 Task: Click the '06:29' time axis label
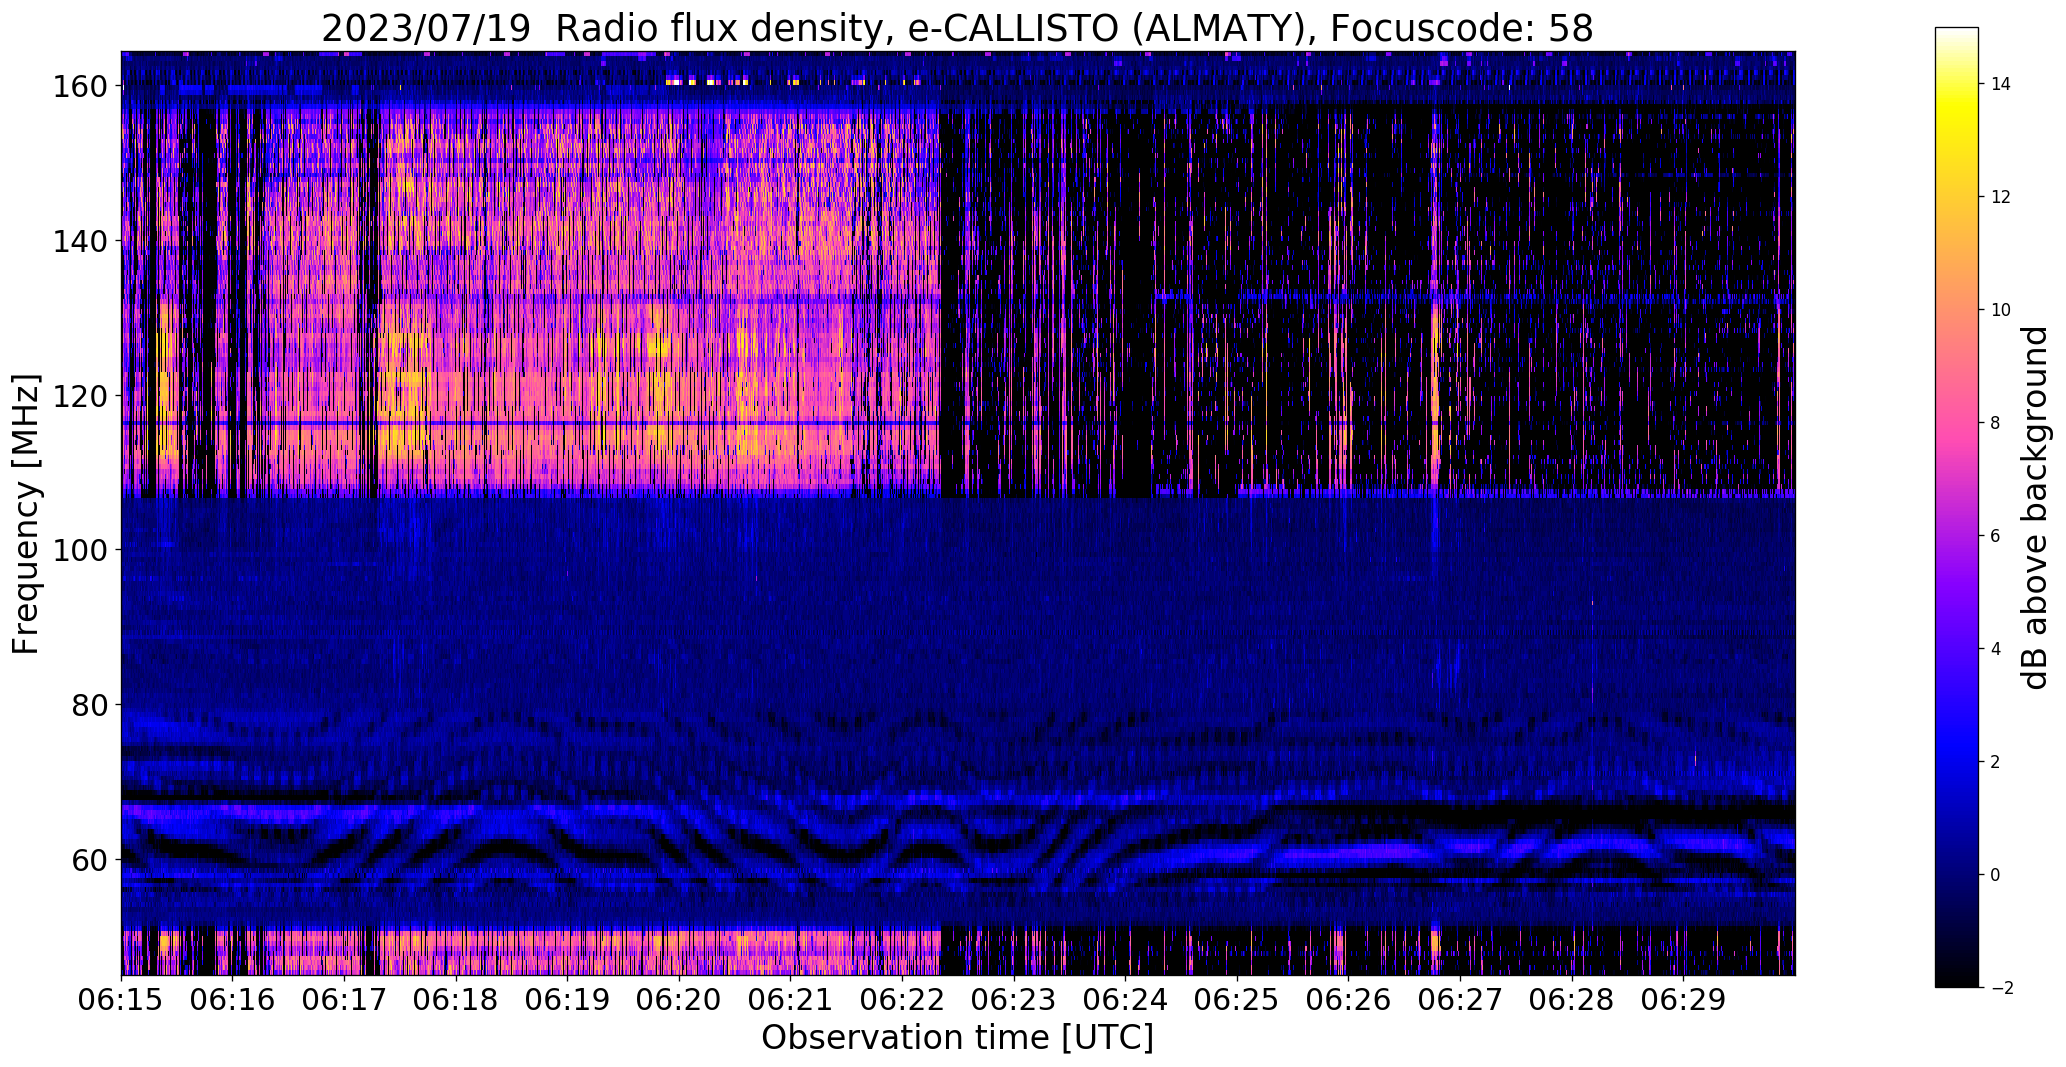click(x=1682, y=1001)
